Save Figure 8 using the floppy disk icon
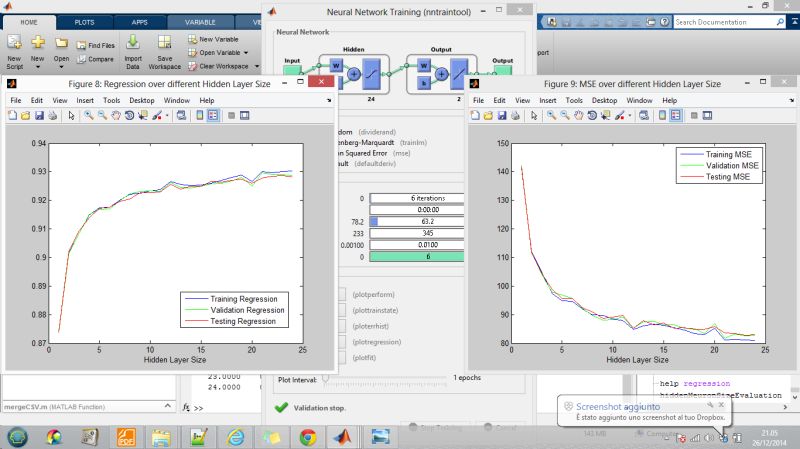 pyautogui.click(x=39, y=116)
